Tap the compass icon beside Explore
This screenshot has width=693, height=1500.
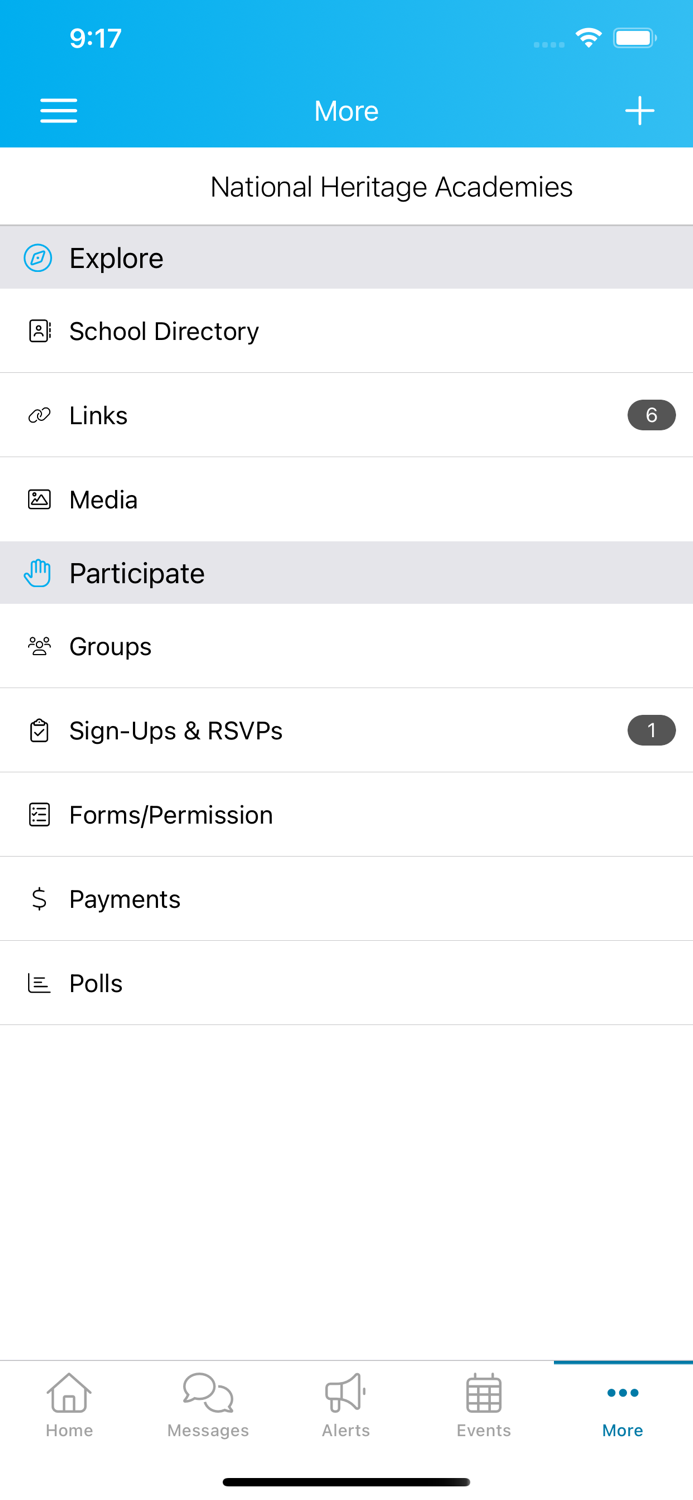pos(37,258)
